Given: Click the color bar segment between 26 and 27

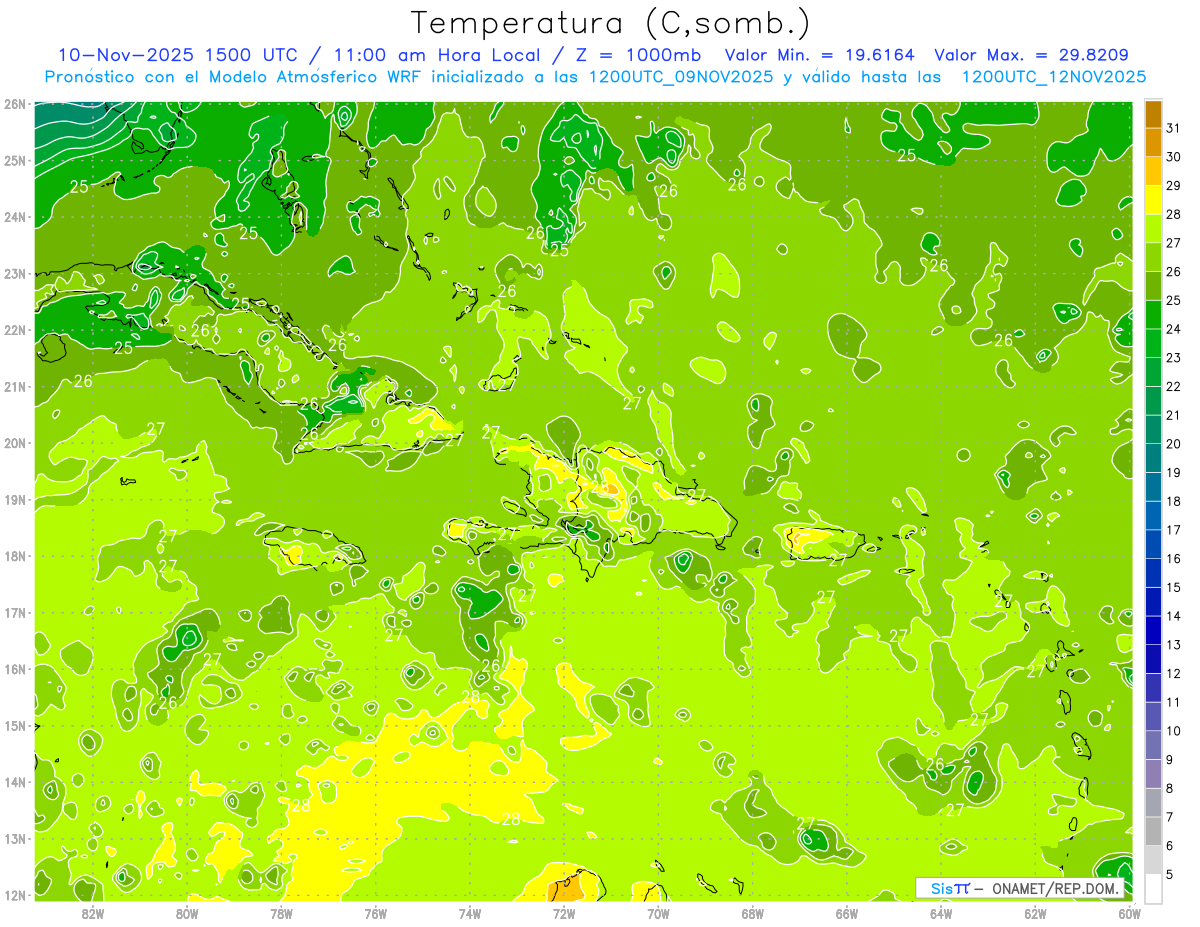Looking at the screenshot, I should click(x=1153, y=258).
